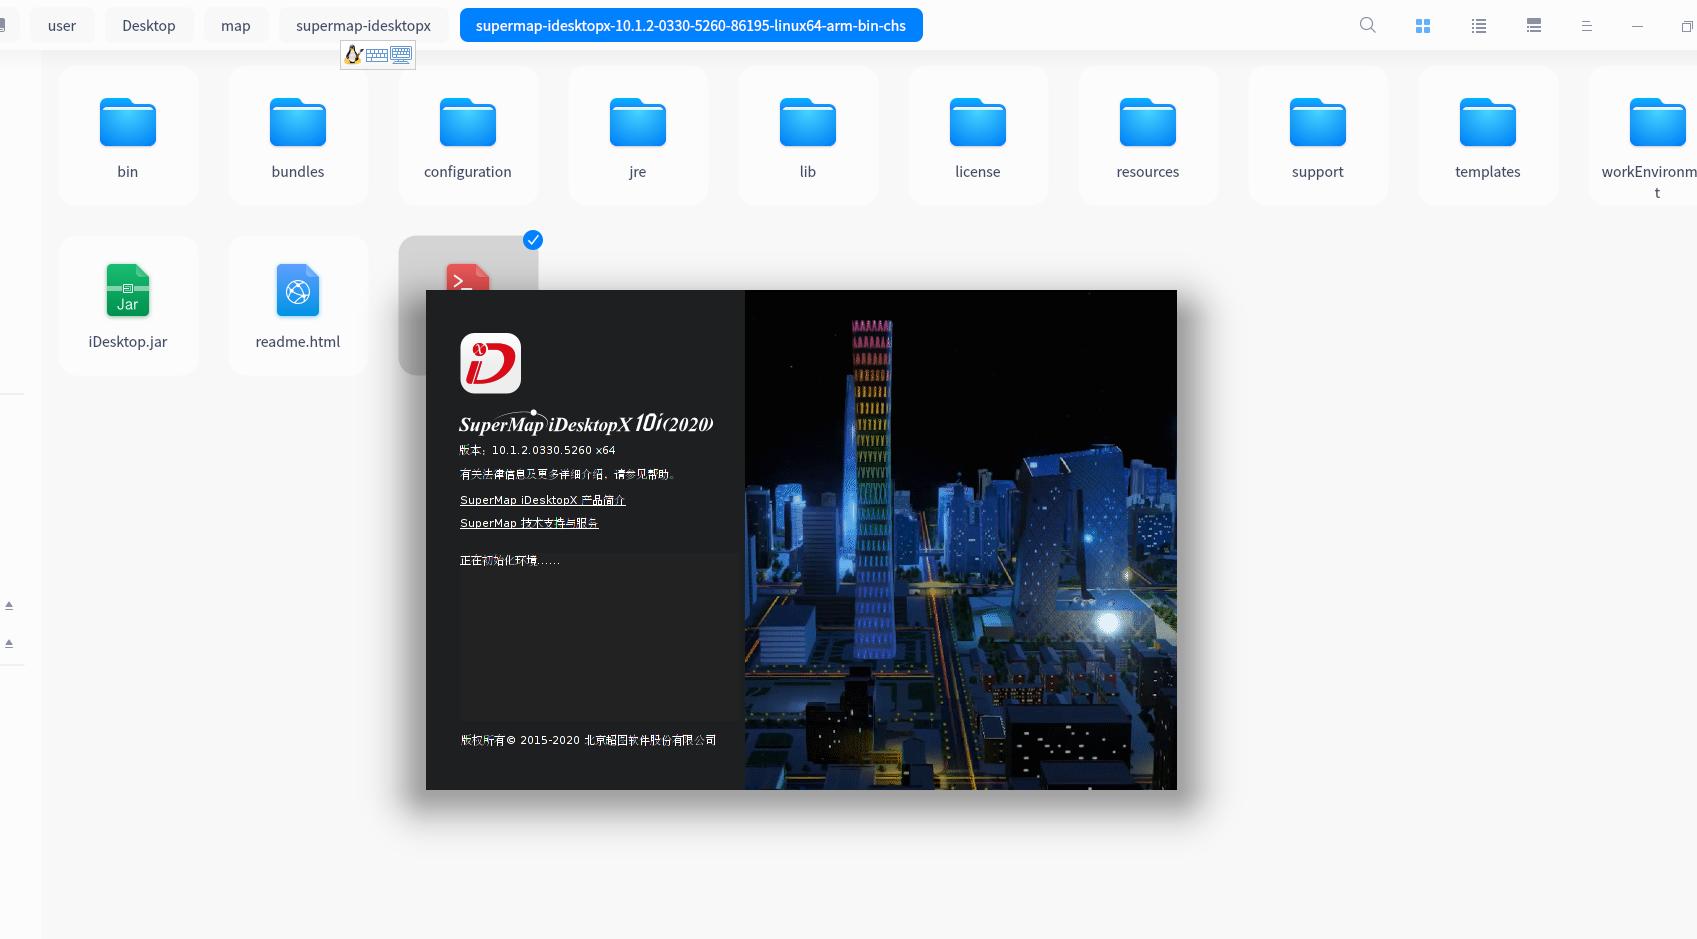Go to the supermap-idesktopx breadcrumb
Viewport: 1697px width, 939px height.
(363, 25)
